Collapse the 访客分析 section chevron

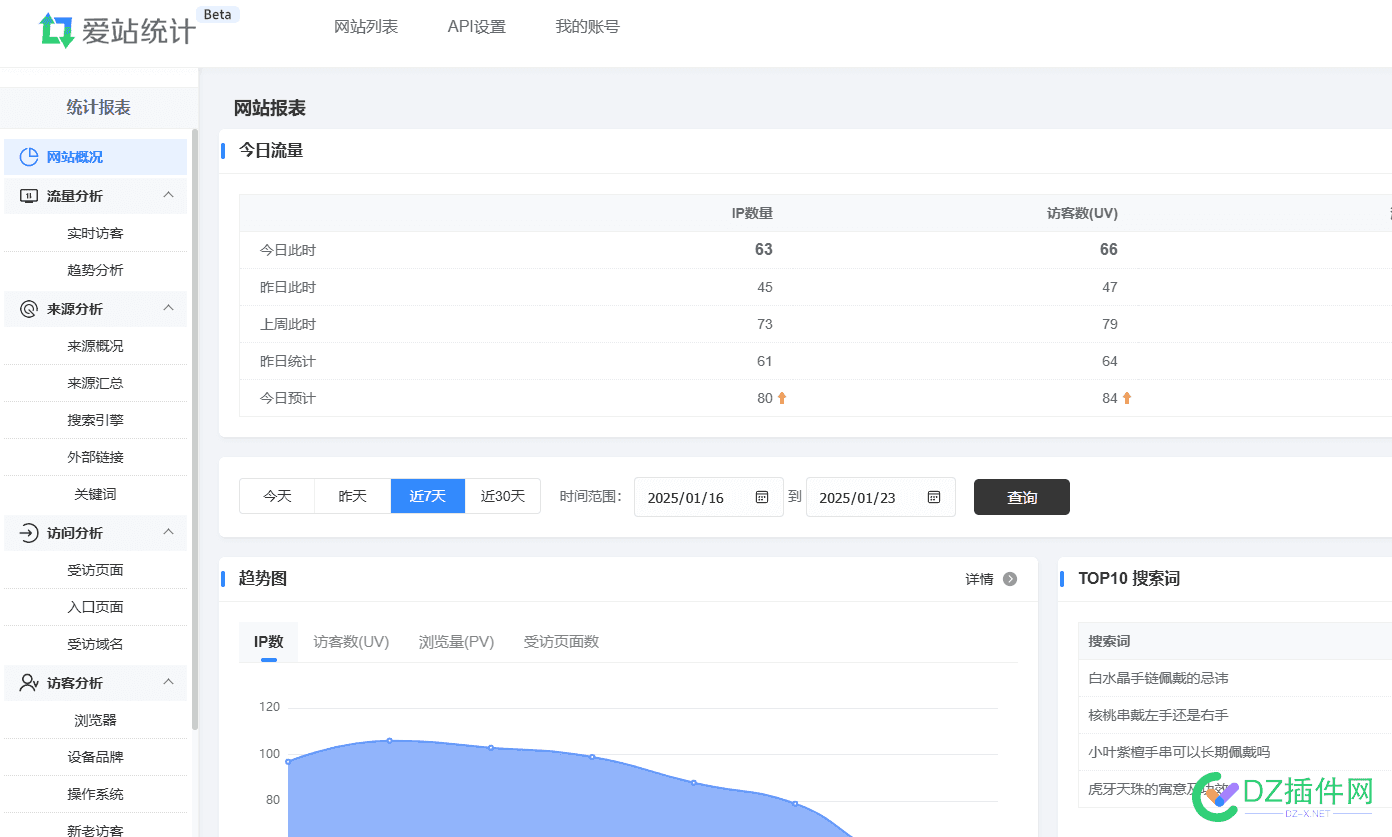click(168, 682)
